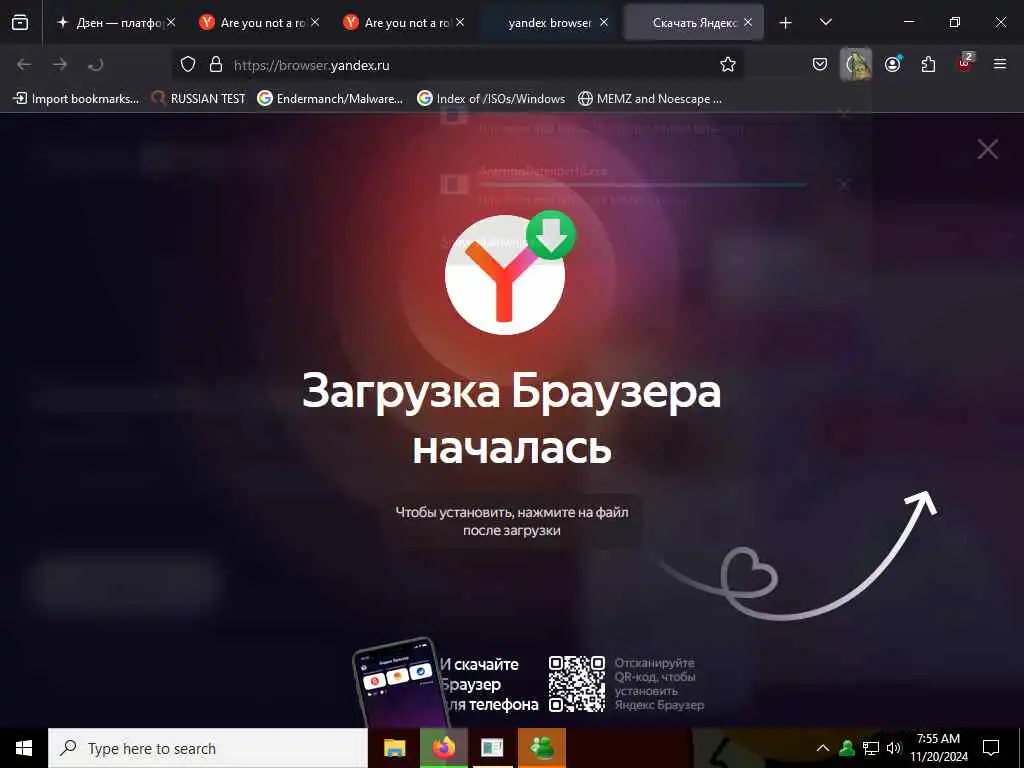Open the Action Center notifications icon
Screen dimensions: 1024x768
(991, 748)
